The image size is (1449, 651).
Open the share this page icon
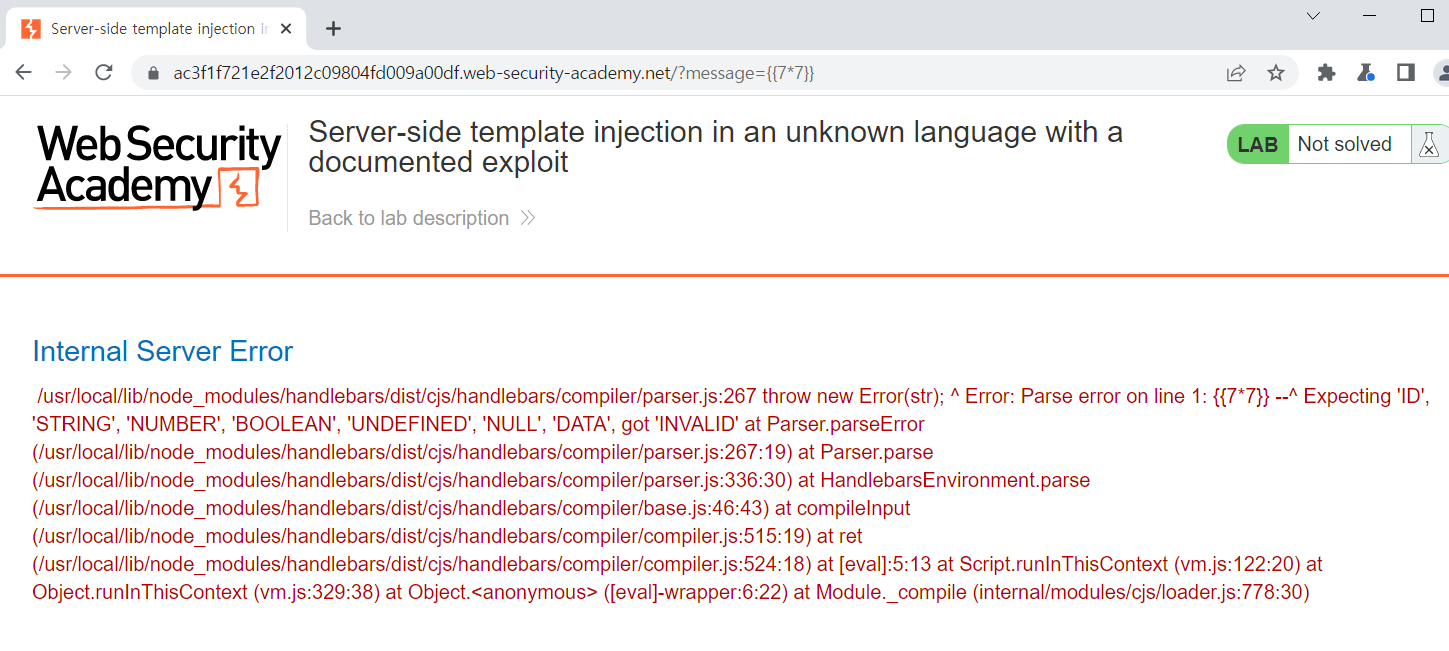(1237, 72)
